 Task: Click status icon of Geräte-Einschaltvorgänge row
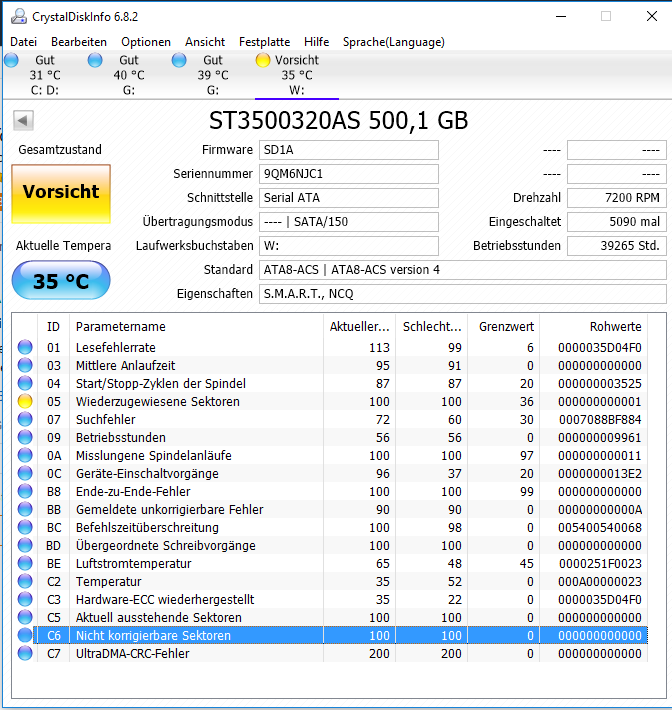pos(25,473)
